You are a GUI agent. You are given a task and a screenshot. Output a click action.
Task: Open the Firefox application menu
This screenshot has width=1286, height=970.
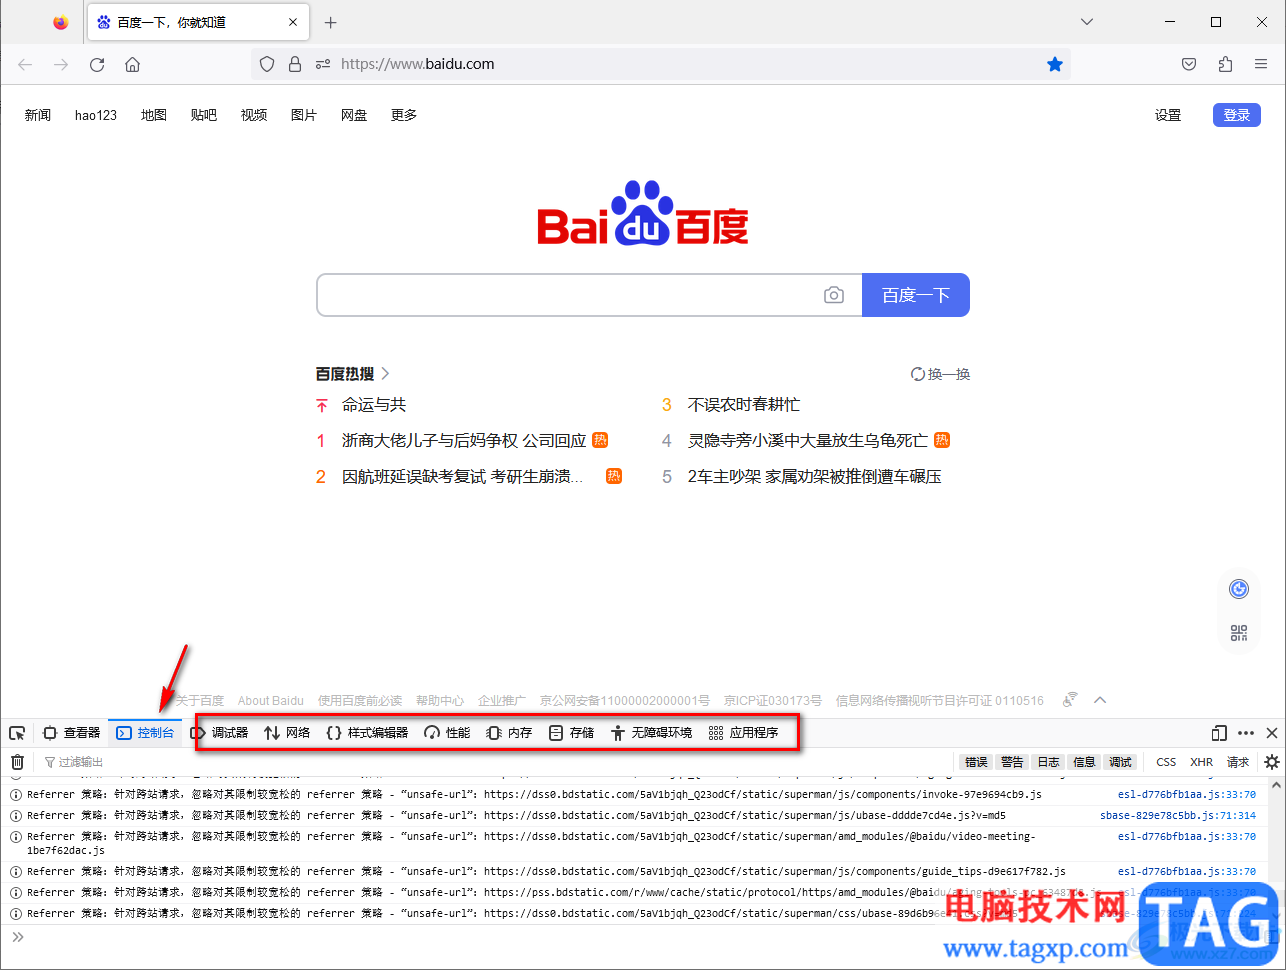(x=1261, y=64)
